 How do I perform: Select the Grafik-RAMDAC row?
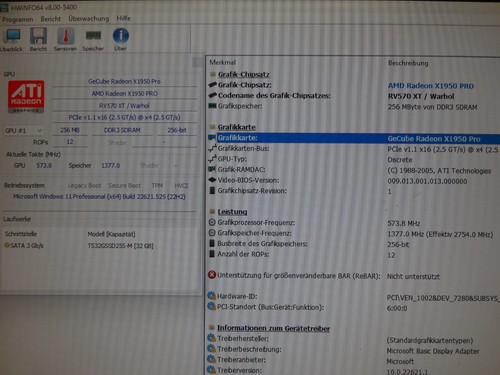click(x=353, y=170)
